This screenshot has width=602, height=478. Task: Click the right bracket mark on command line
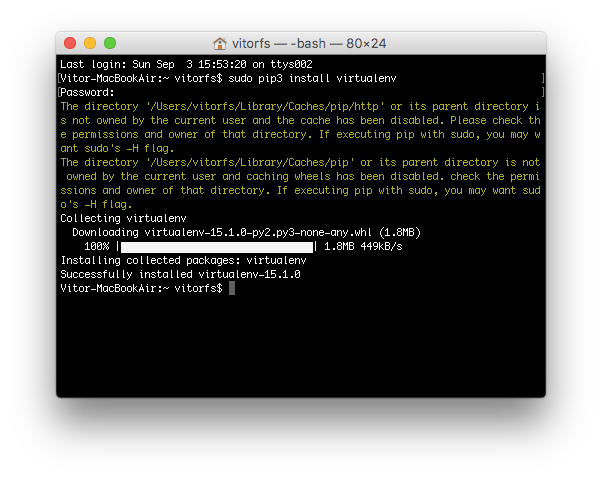tap(543, 78)
